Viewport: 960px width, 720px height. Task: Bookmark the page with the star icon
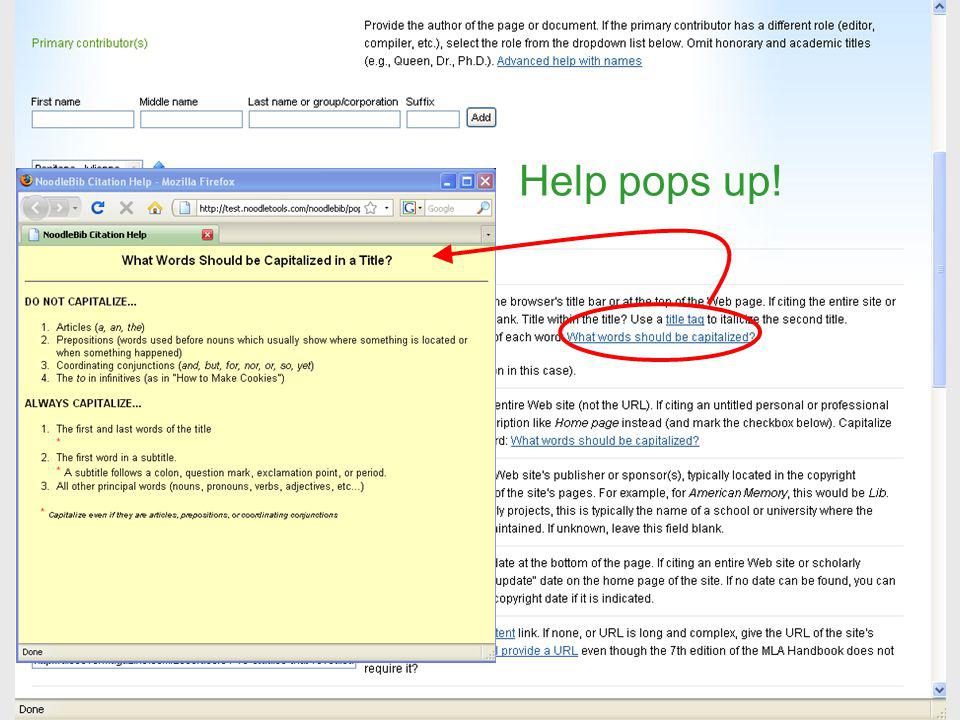point(370,208)
